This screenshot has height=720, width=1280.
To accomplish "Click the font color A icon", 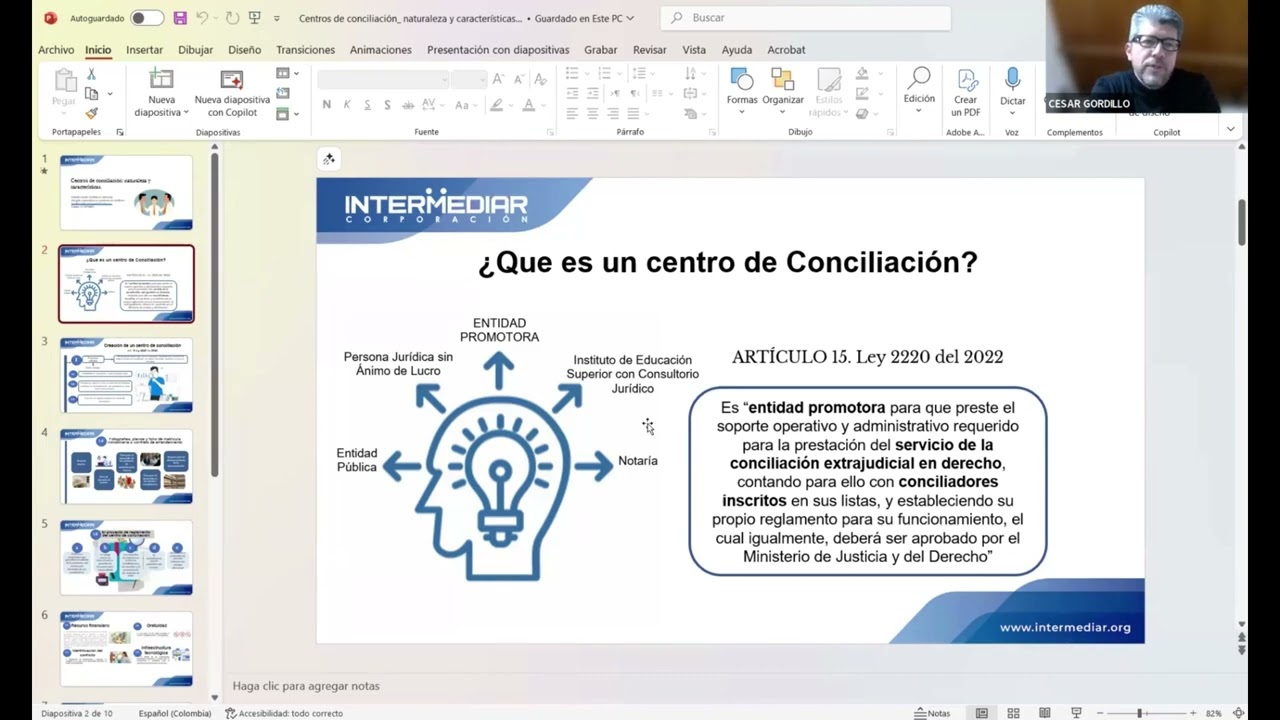I will click(x=529, y=105).
